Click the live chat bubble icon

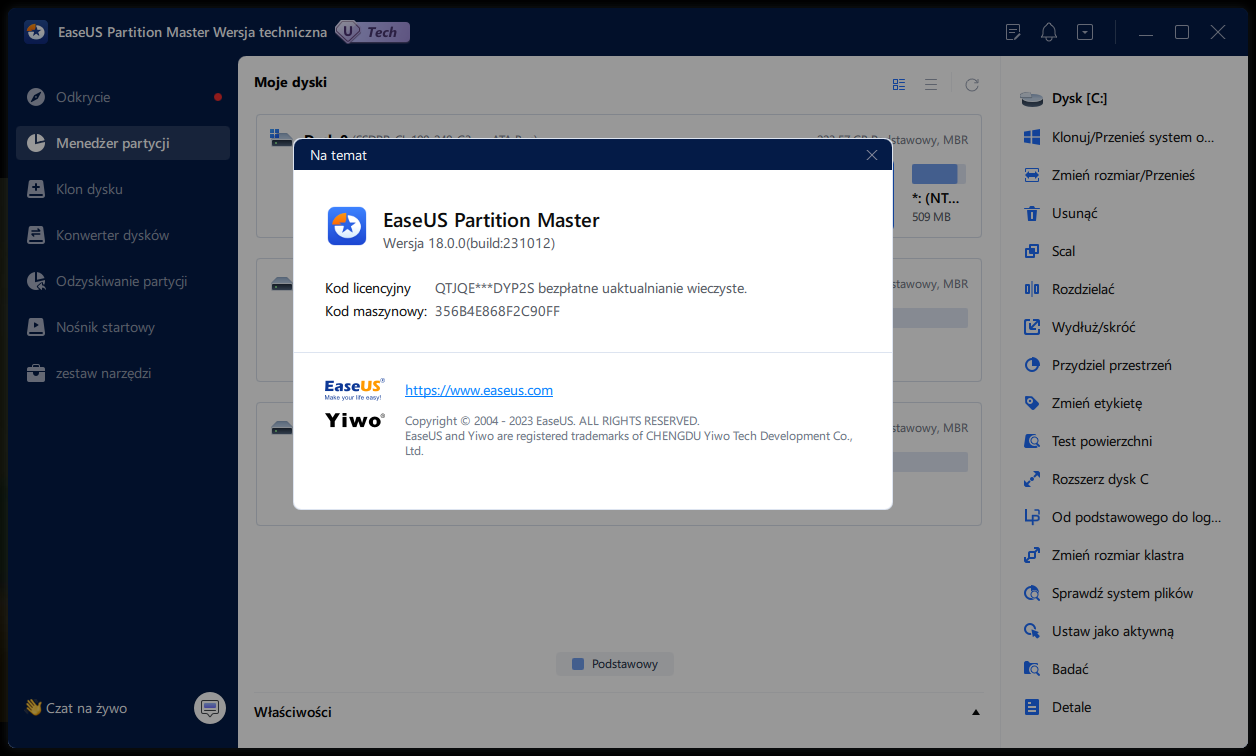click(x=210, y=708)
